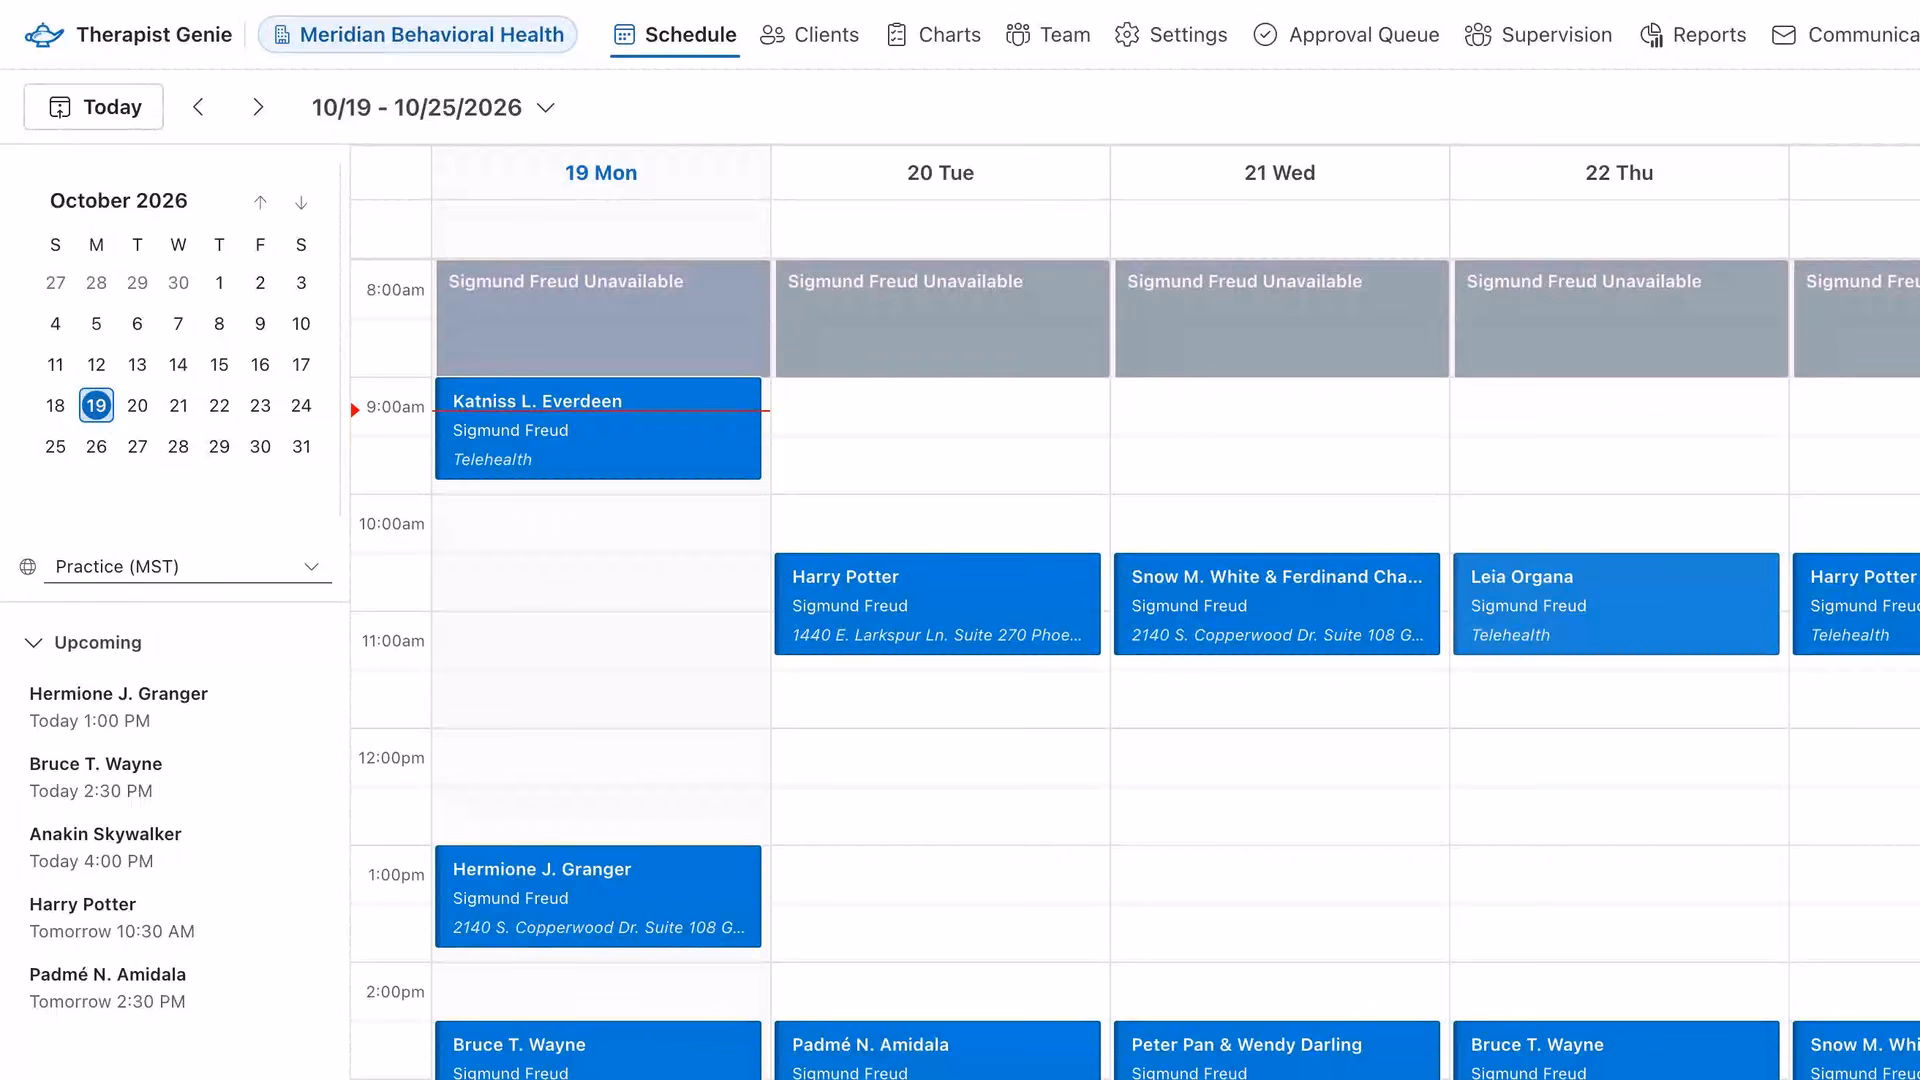
Task: Click mini calendar next month down arrow
Action: (301, 203)
